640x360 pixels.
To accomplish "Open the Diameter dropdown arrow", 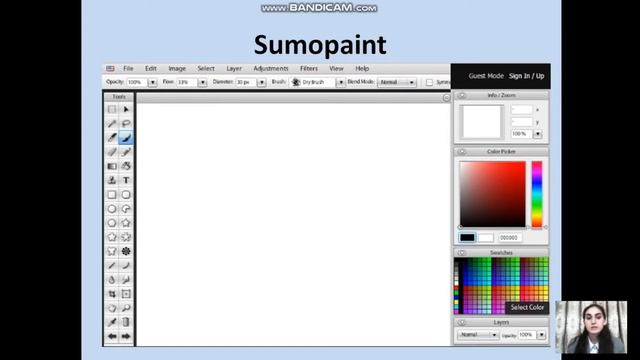I will (x=262, y=82).
